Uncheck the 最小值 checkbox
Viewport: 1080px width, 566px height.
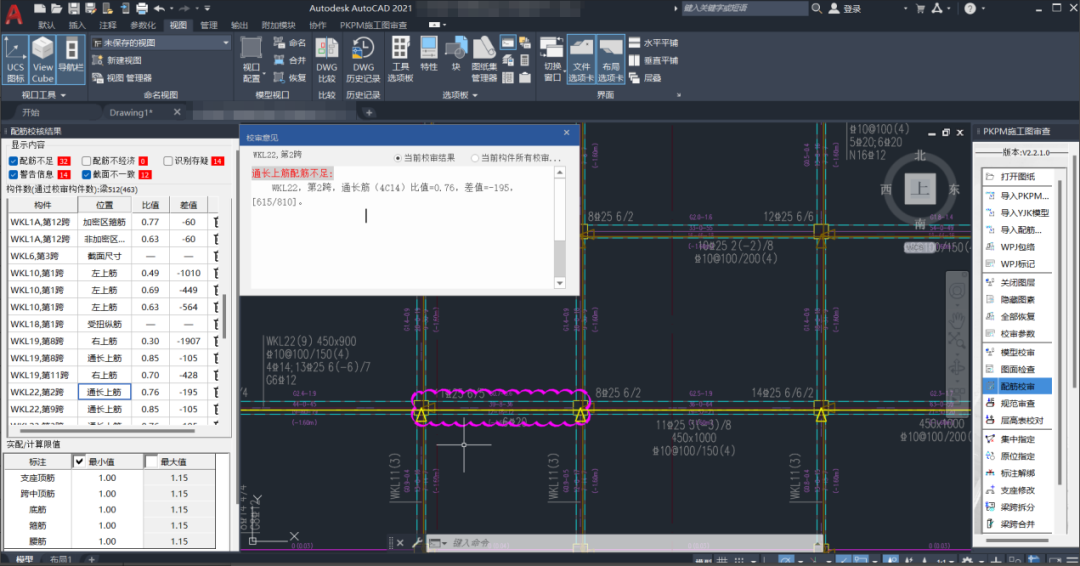click(79, 461)
